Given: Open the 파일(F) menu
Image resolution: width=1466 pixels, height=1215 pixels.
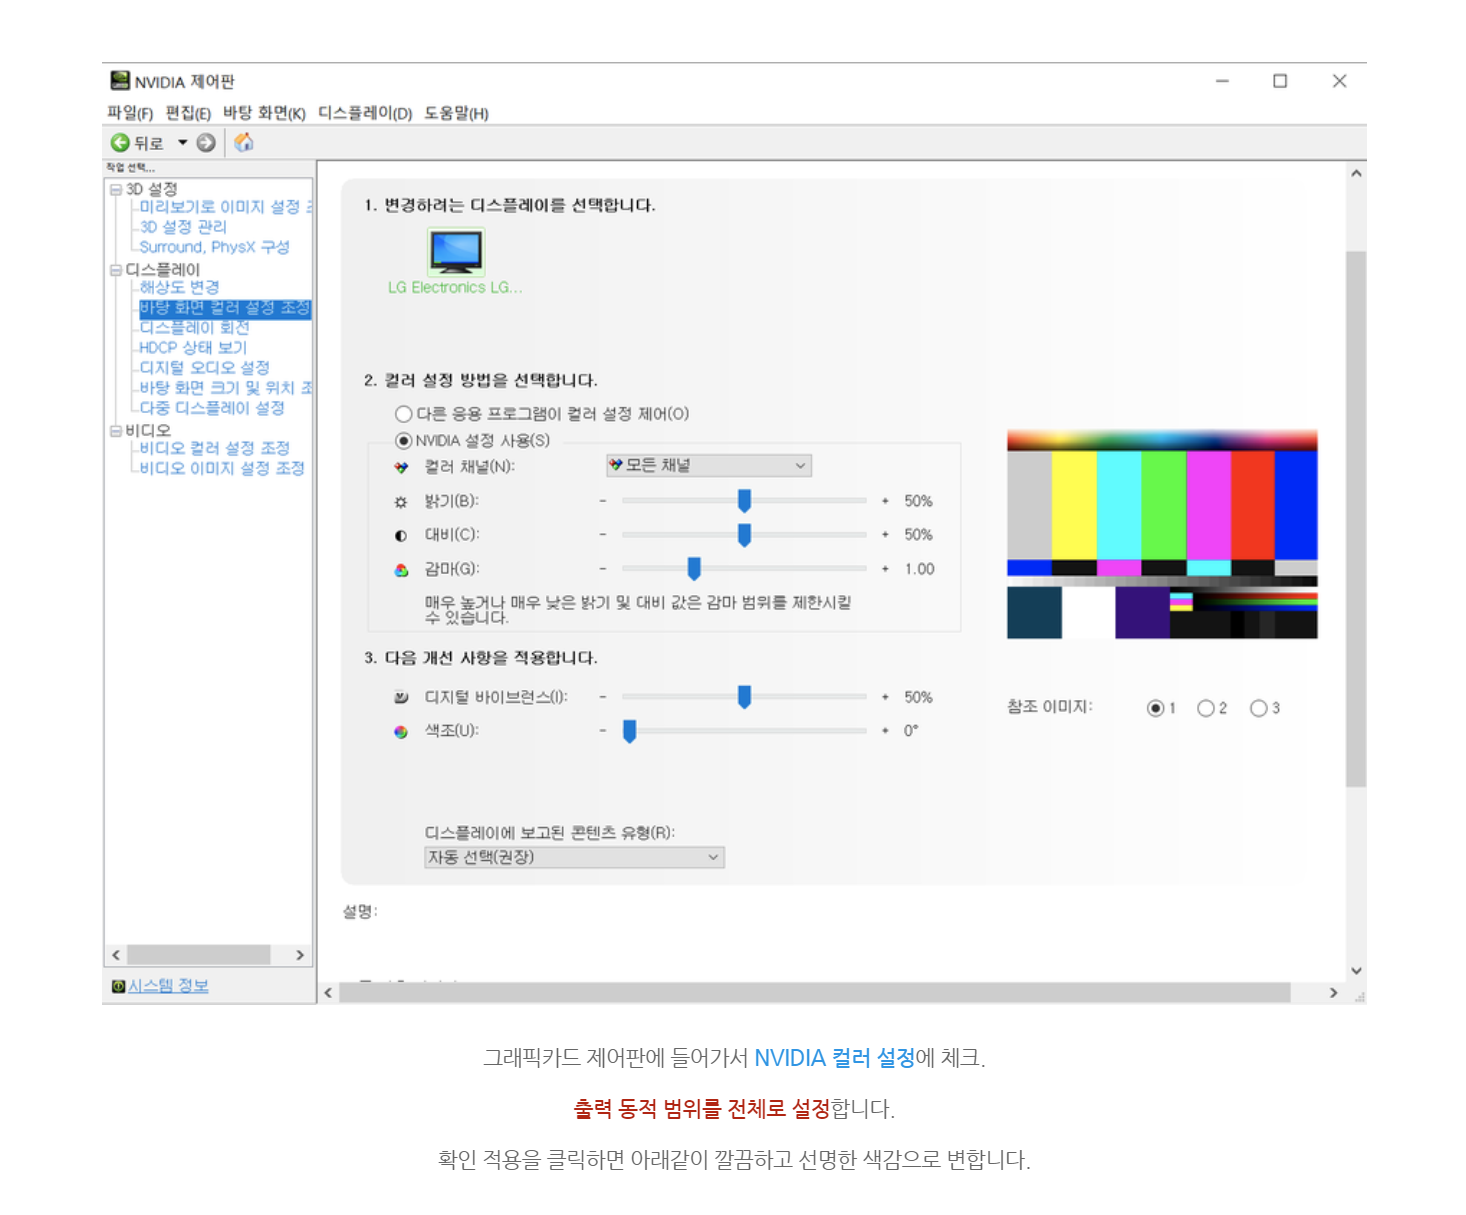Looking at the screenshot, I should pos(130,113).
